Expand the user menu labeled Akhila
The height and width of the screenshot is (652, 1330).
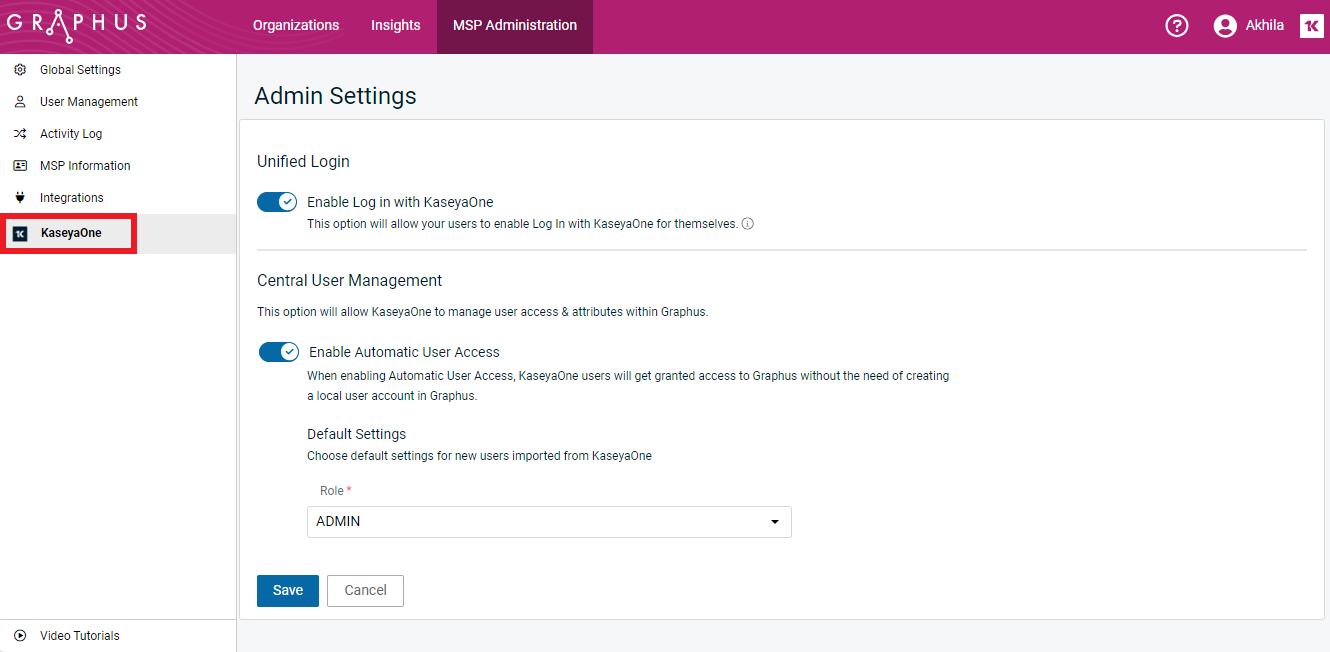pyautogui.click(x=1248, y=25)
